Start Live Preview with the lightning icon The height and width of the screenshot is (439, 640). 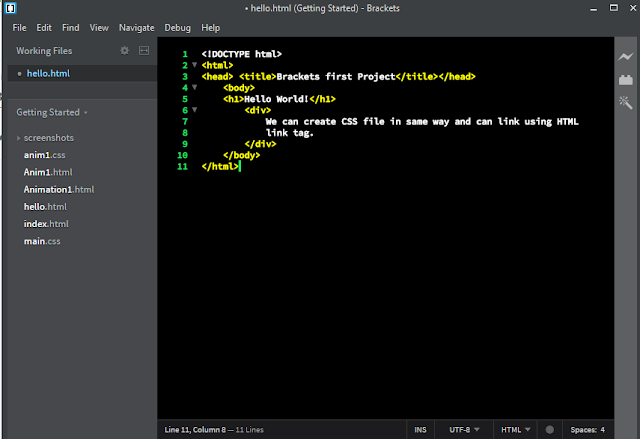click(x=625, y=57)
